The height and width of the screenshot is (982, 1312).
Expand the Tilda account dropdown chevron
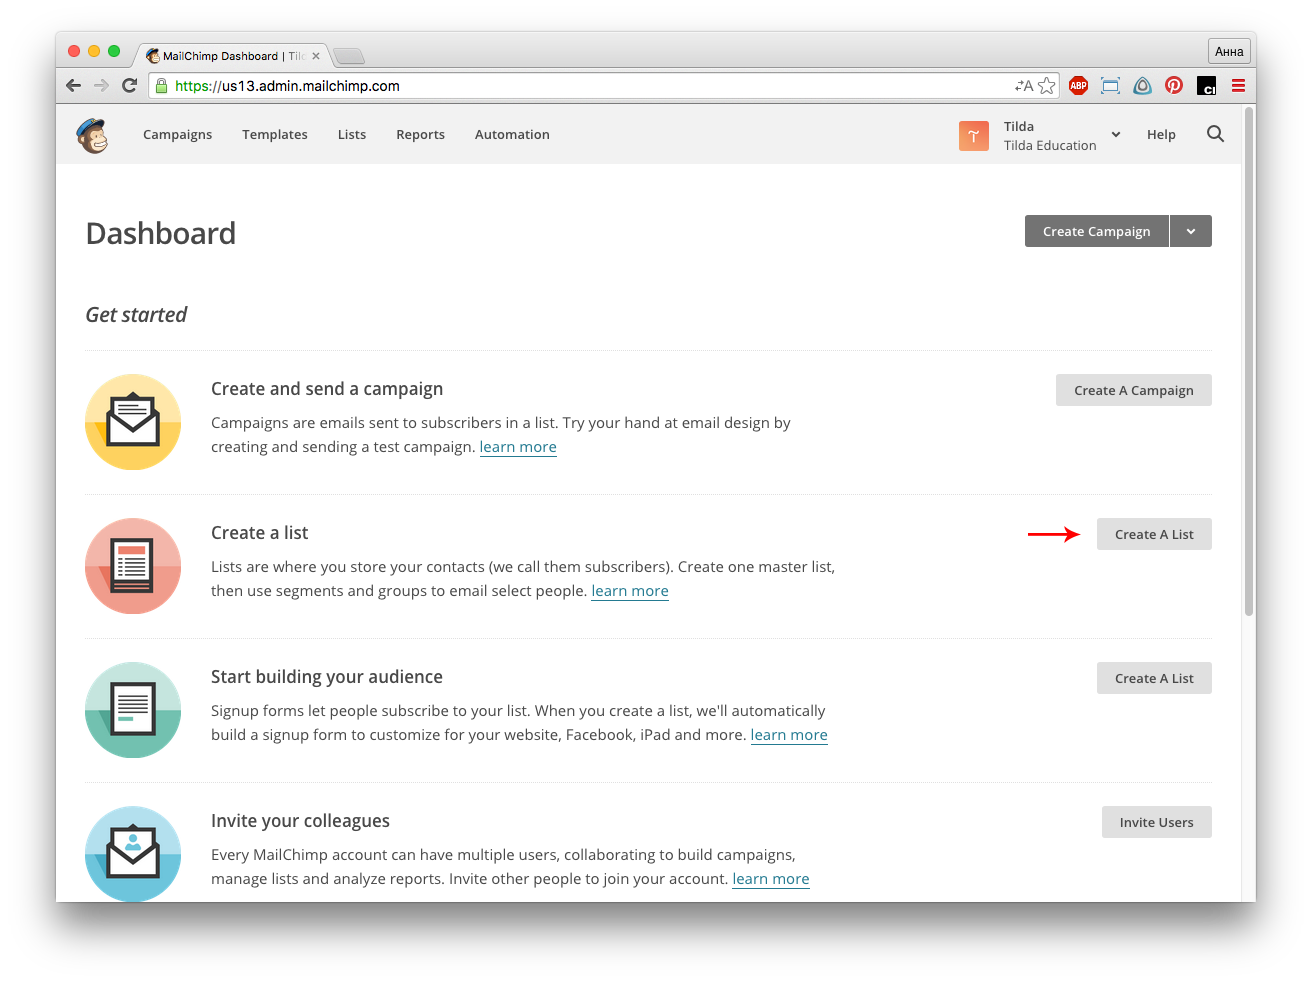coord(1116,135)
